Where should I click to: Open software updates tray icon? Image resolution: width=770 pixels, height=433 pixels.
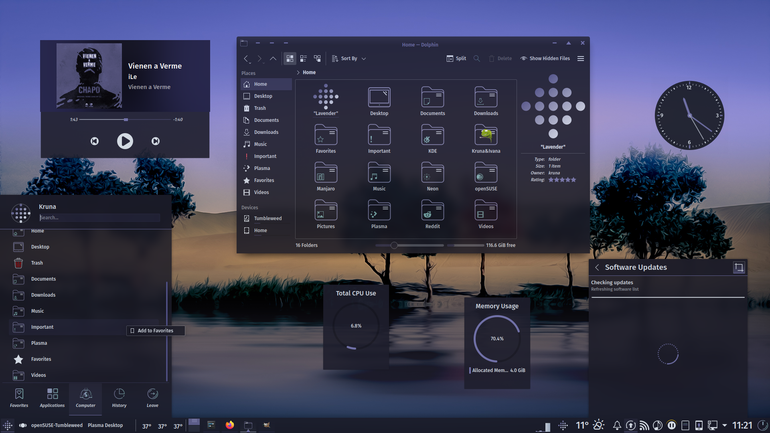631,426
